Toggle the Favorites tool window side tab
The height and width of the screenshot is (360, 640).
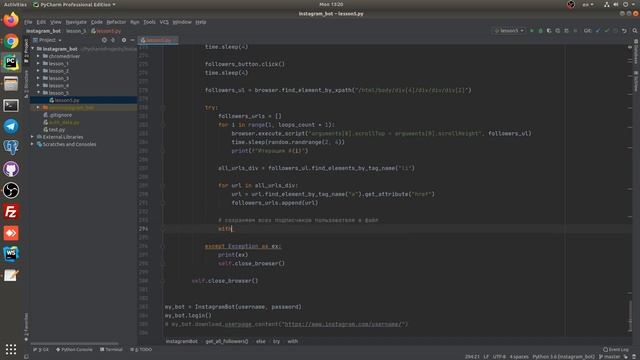pos(26,327)
